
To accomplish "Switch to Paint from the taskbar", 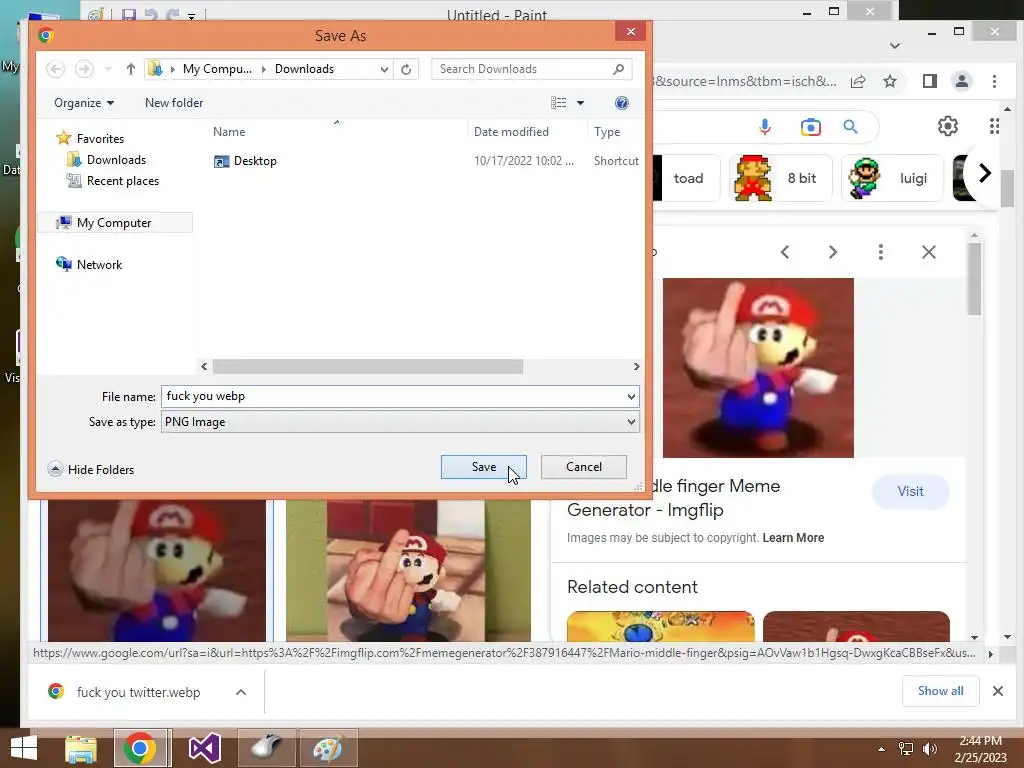I will click(328, 748).
